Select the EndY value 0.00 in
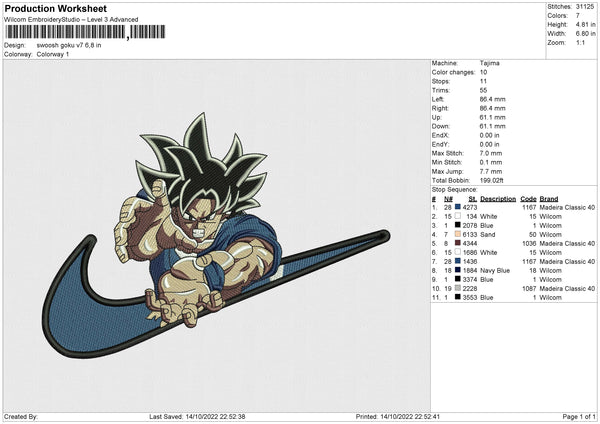The width and height of the screenshot is (600, 424). click(489, 144)
